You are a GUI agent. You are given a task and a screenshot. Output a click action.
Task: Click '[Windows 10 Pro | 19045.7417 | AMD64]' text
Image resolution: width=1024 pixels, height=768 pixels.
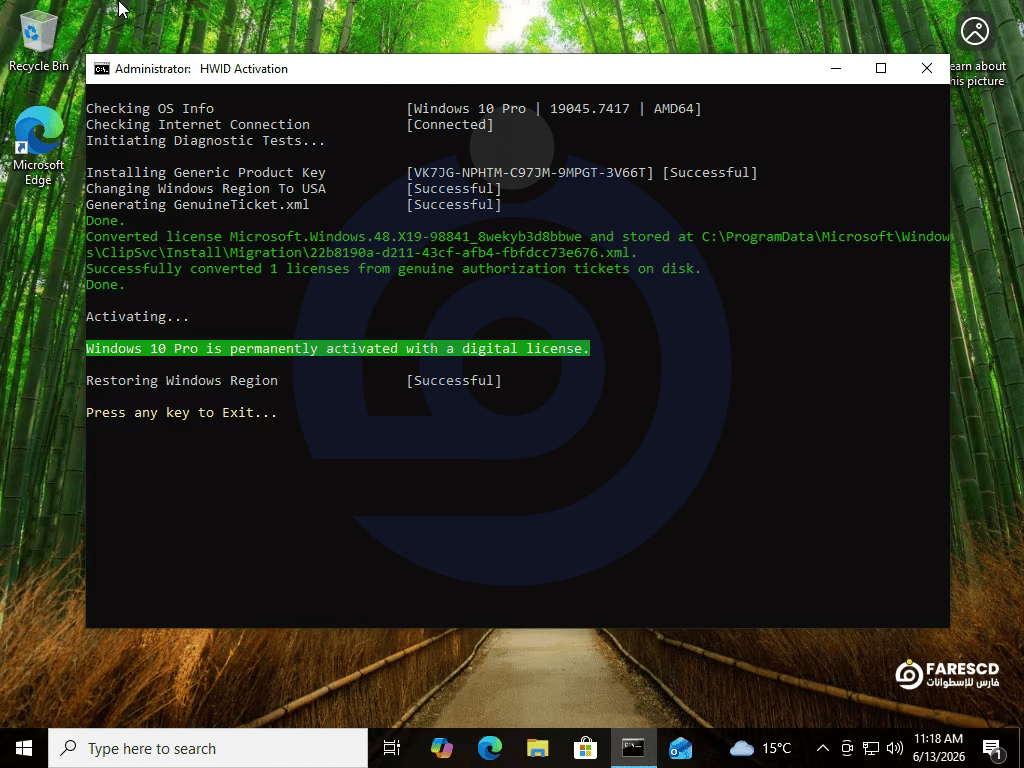pos(554,108)
